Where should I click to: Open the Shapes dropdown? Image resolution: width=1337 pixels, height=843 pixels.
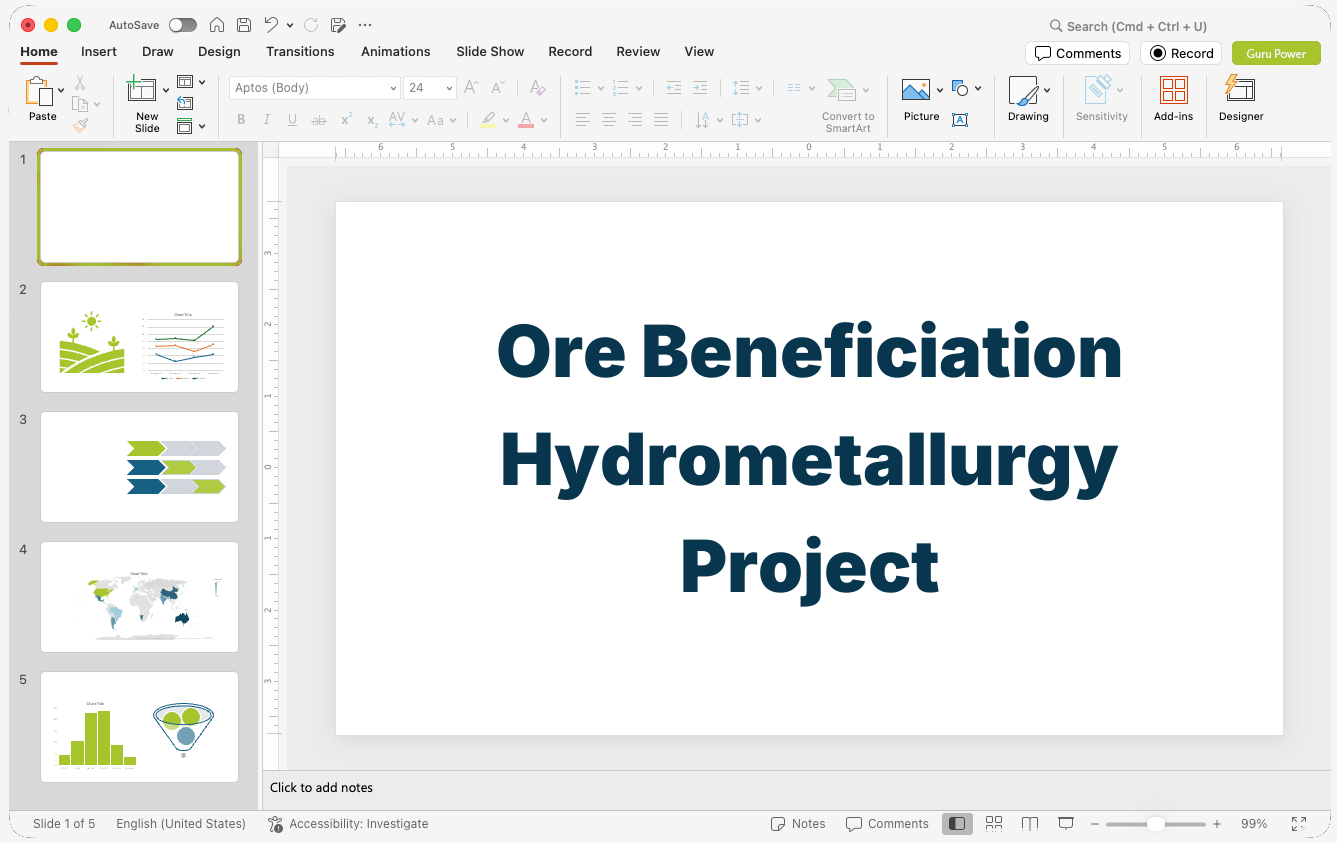[x=966, y=88]
